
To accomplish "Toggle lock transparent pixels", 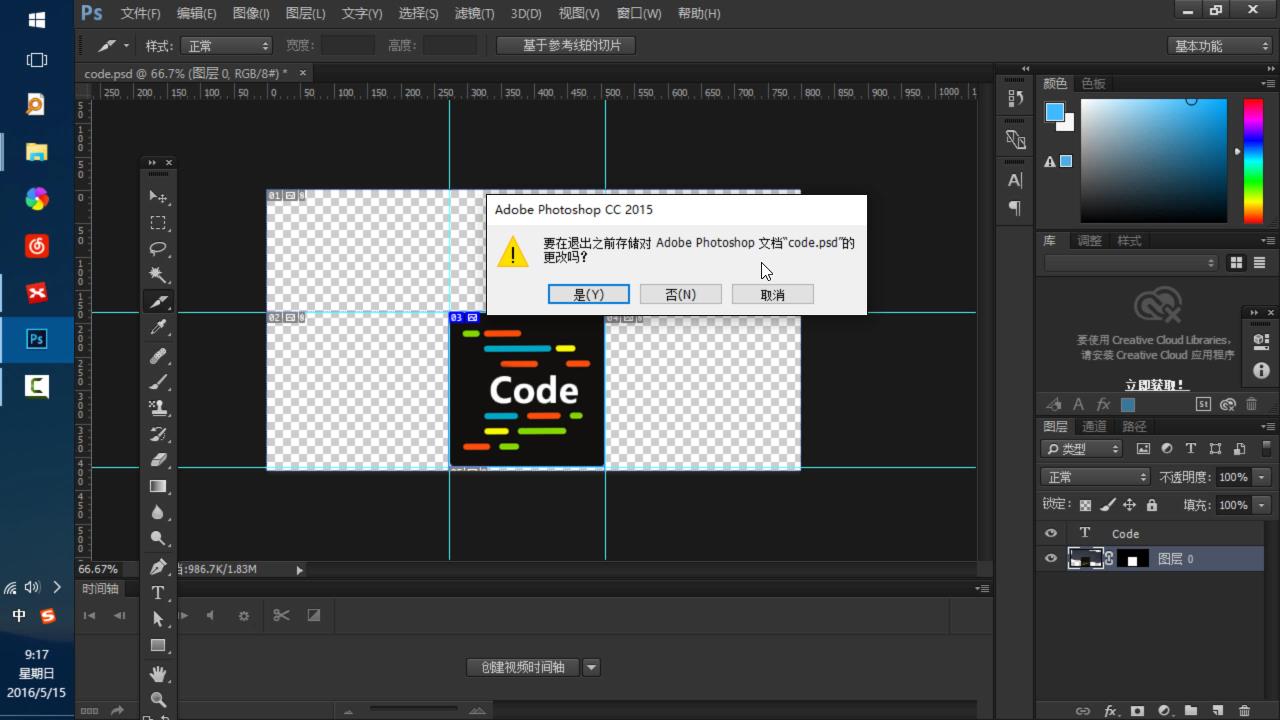I will [1085, 505].
